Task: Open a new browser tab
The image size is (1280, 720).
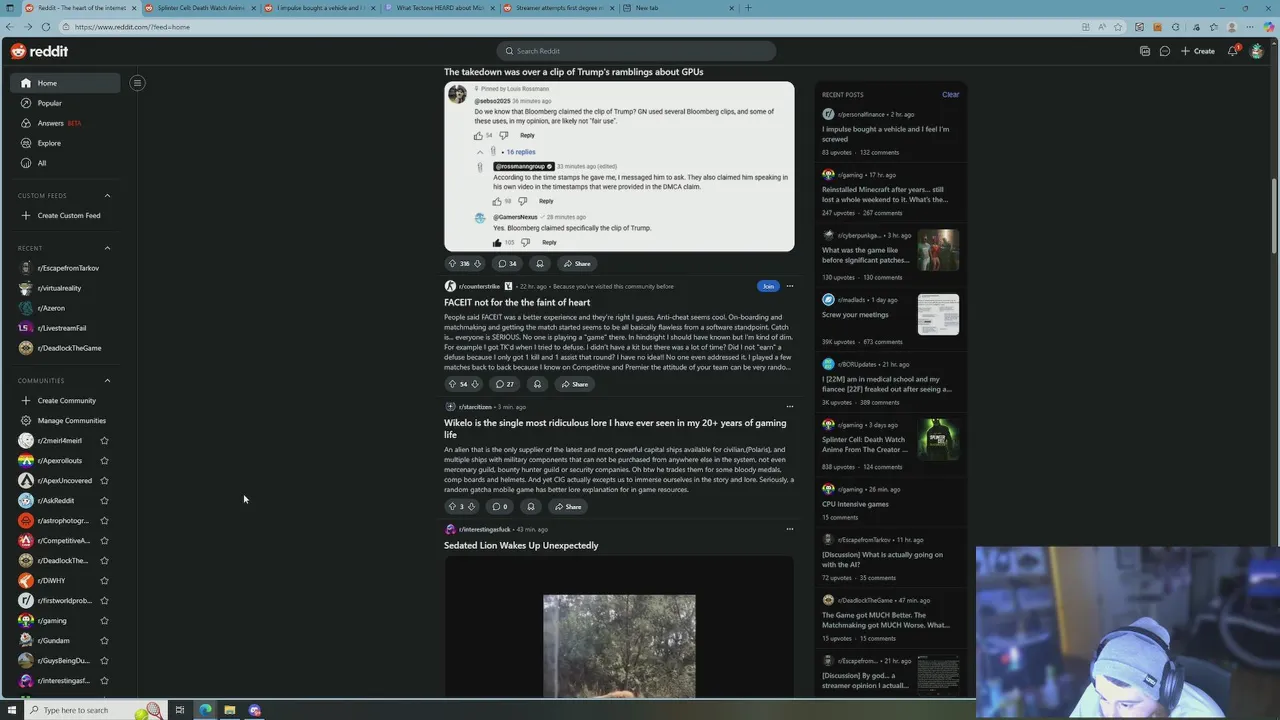Action: (748, 8)
